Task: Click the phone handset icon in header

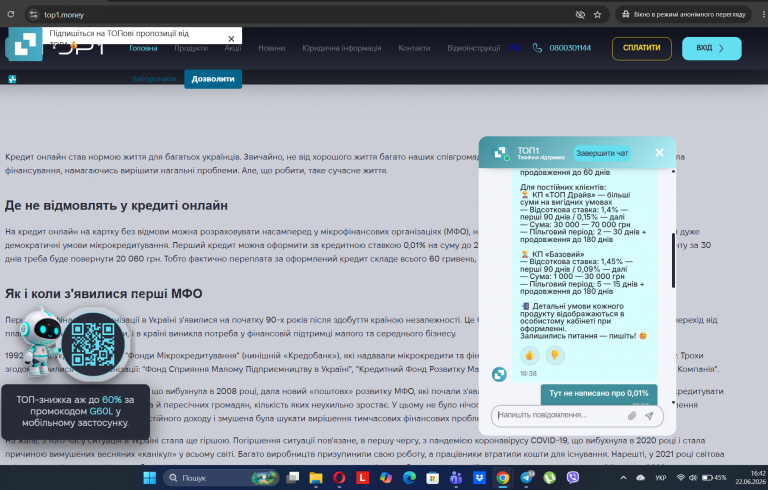Action: tap(537, 48)
